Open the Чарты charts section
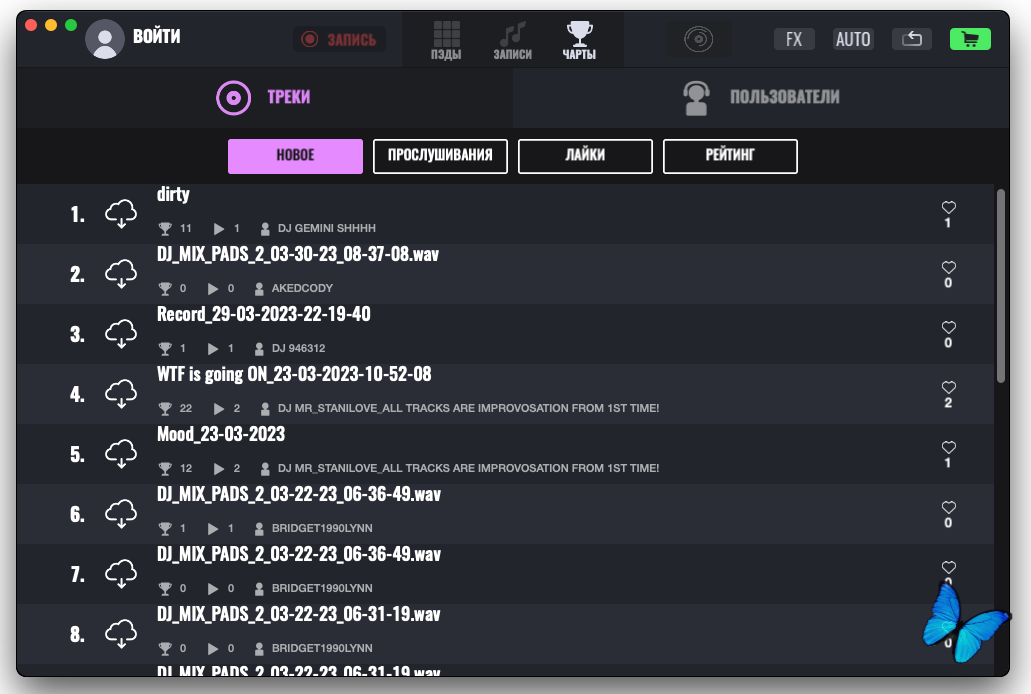The height and width of the screenshot is (694, 1031). (x=579, y=41)
